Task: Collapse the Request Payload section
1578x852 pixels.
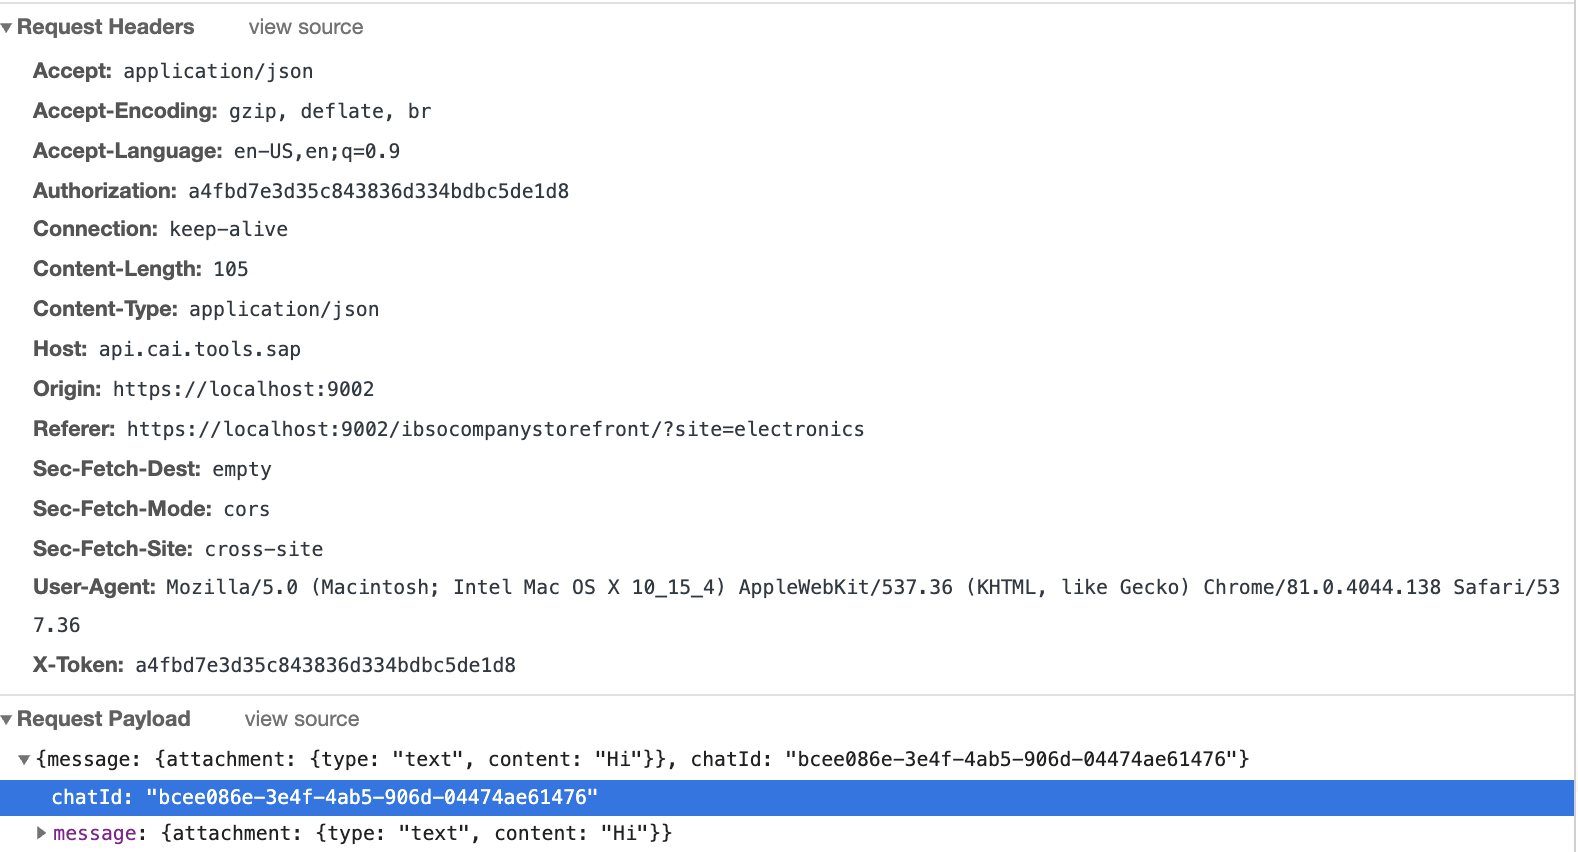Action: click(8, 718)
